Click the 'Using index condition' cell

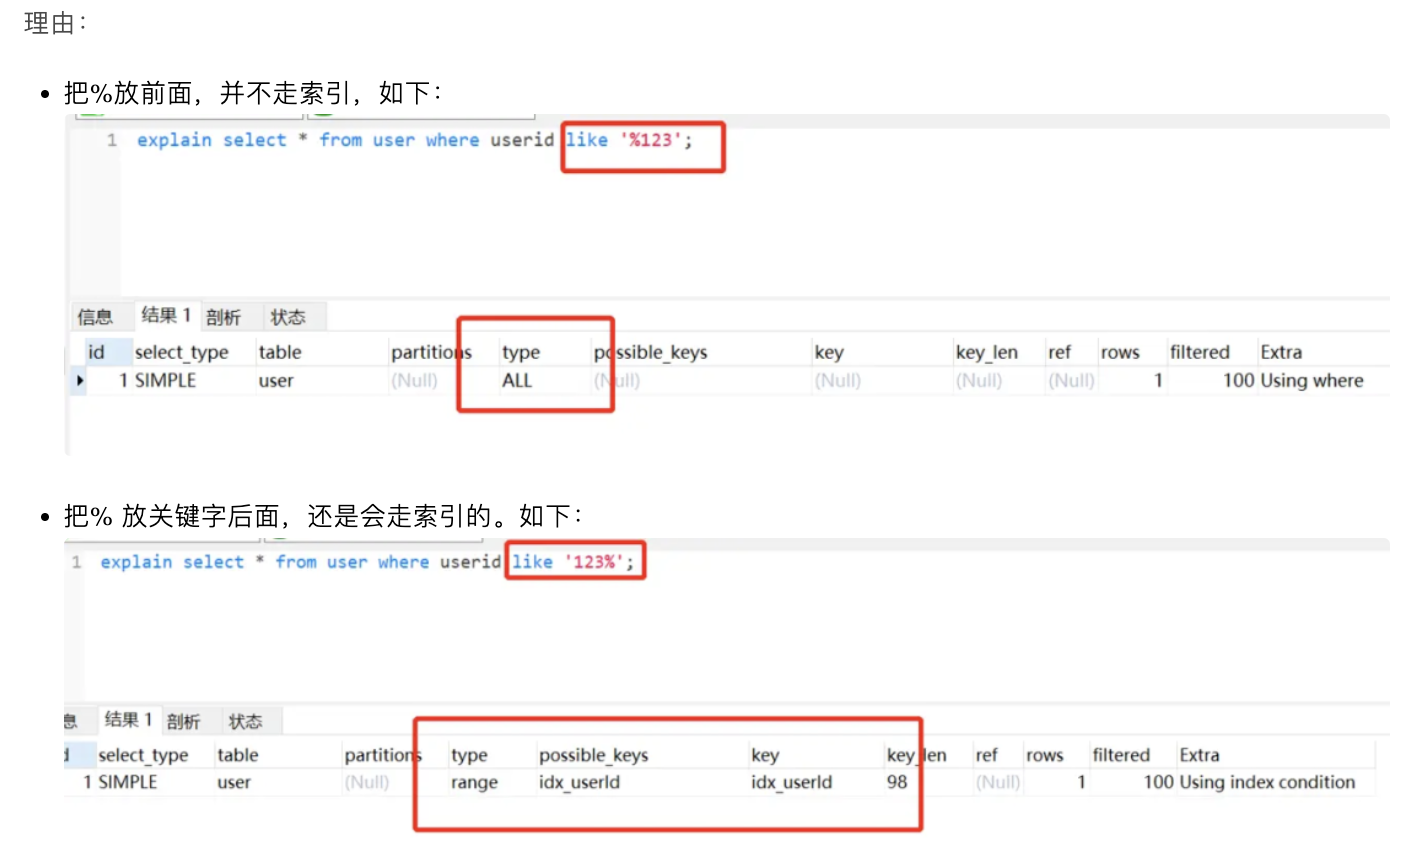(x=1267, y=783)
